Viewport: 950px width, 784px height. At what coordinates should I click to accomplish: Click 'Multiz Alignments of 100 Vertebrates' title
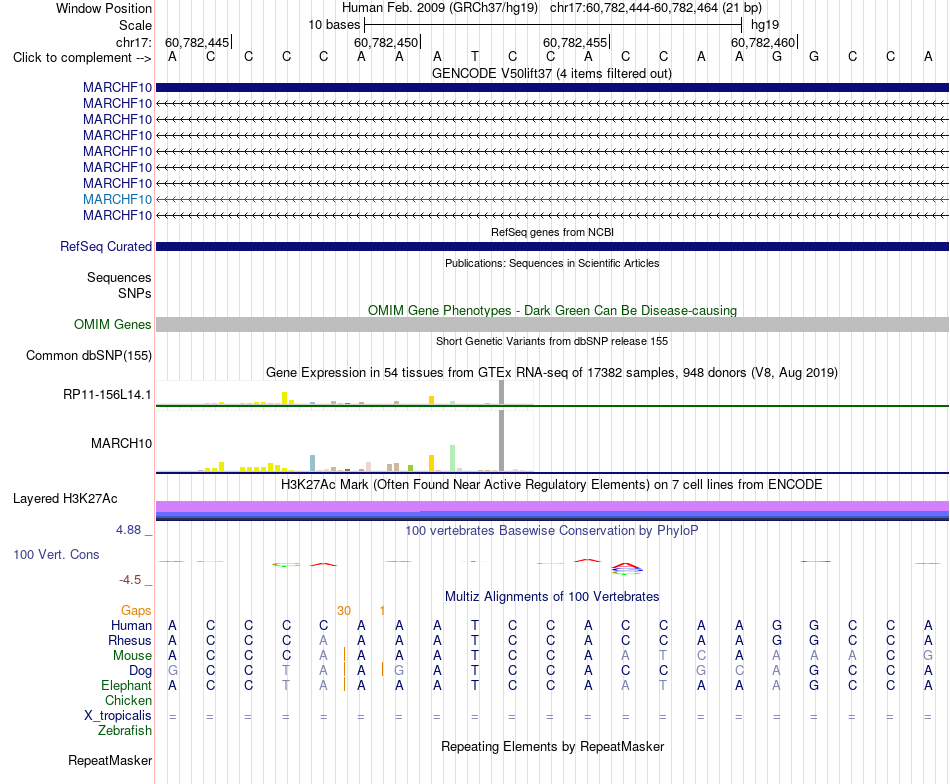click(552, 597)
